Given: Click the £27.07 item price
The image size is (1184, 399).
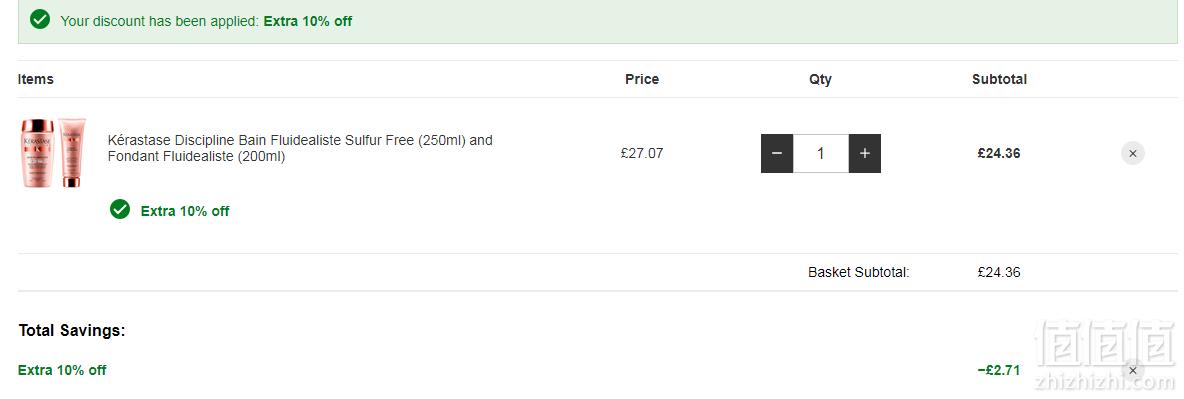Looking at the screenshot, I should point(642,153).
